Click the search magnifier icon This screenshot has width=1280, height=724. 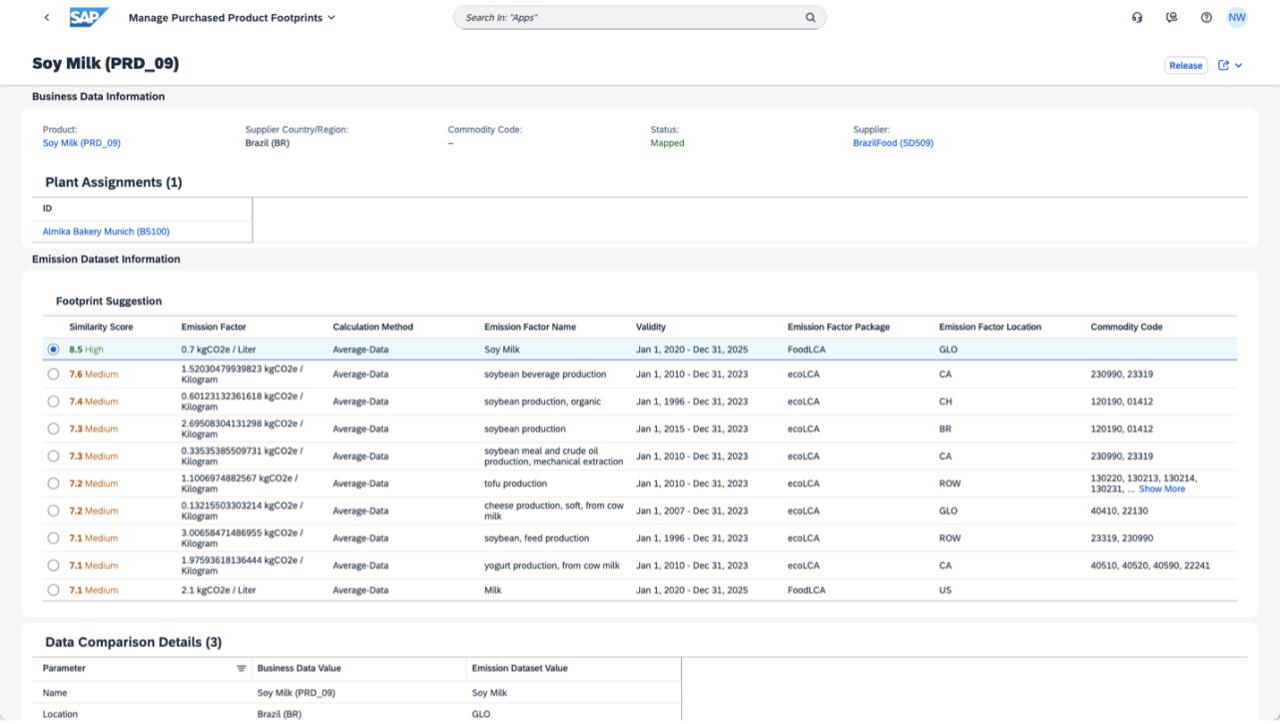[x=811, y=18]
